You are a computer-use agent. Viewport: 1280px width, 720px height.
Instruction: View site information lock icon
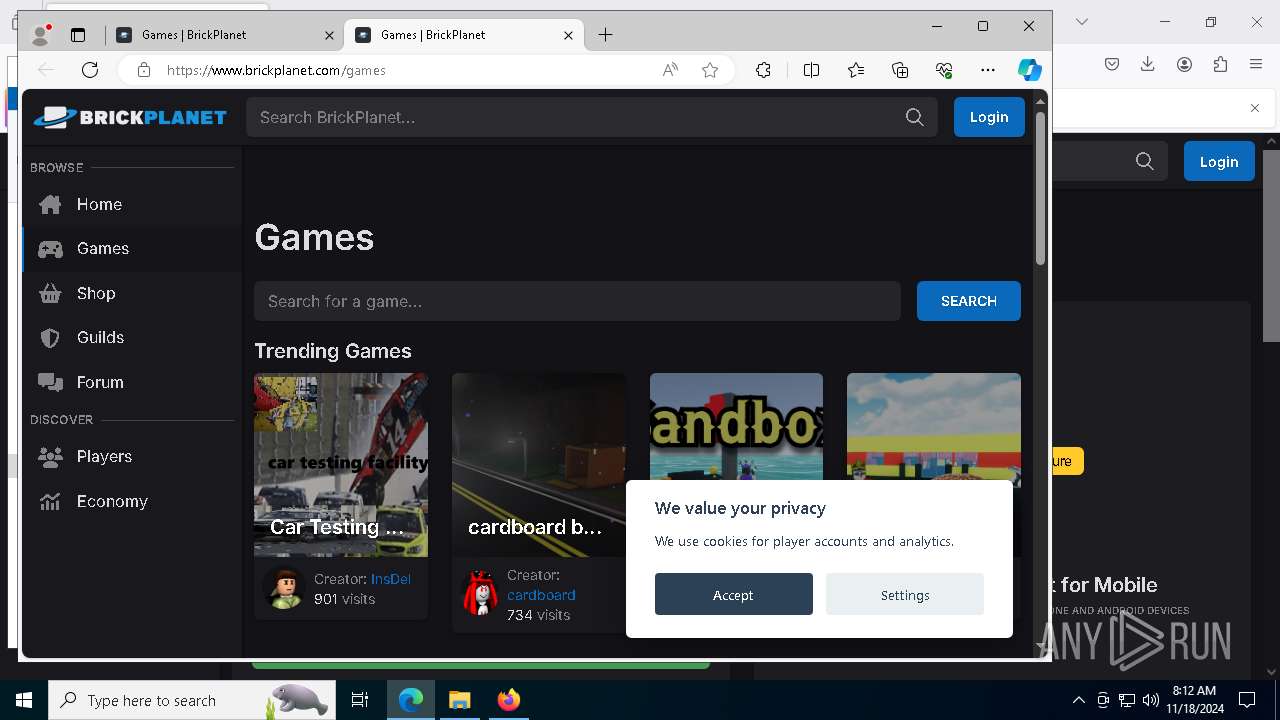(144, 70)
